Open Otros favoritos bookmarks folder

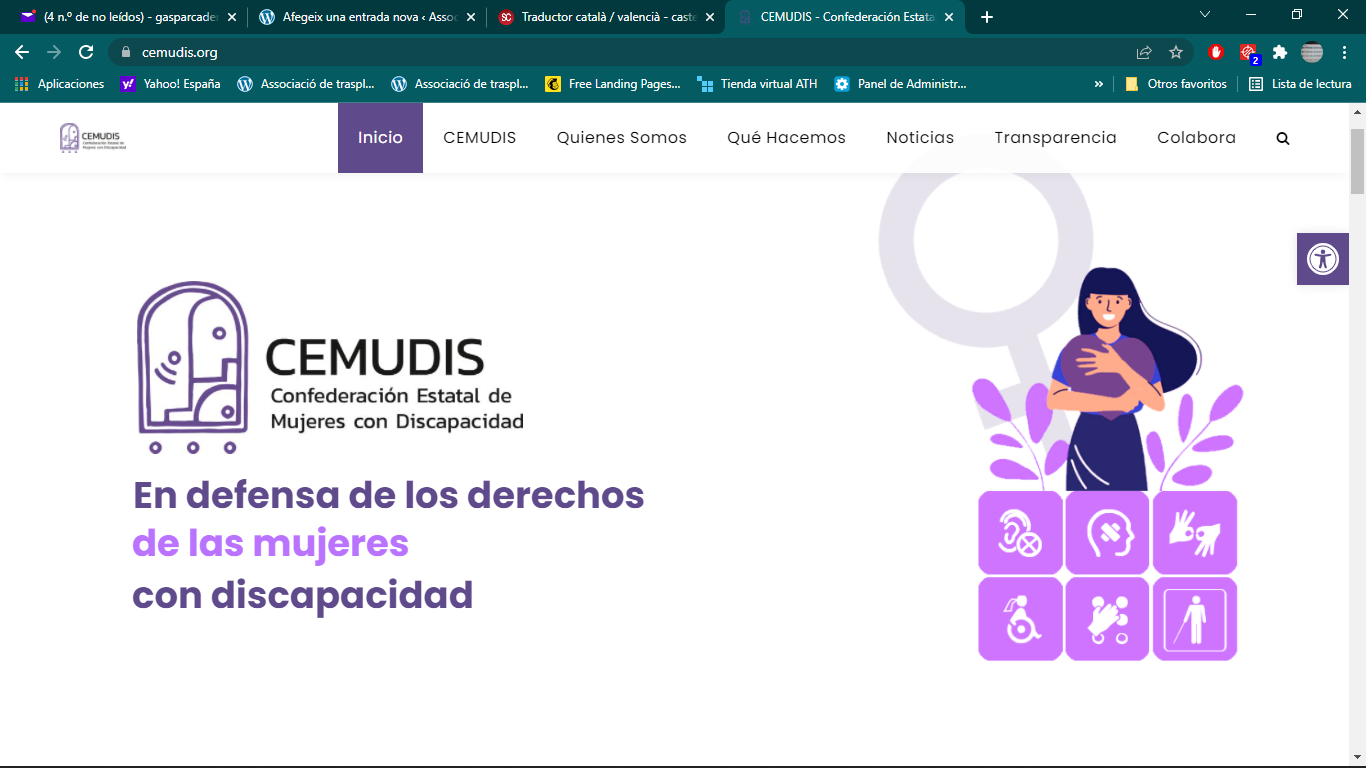(x=1176, y=84)
